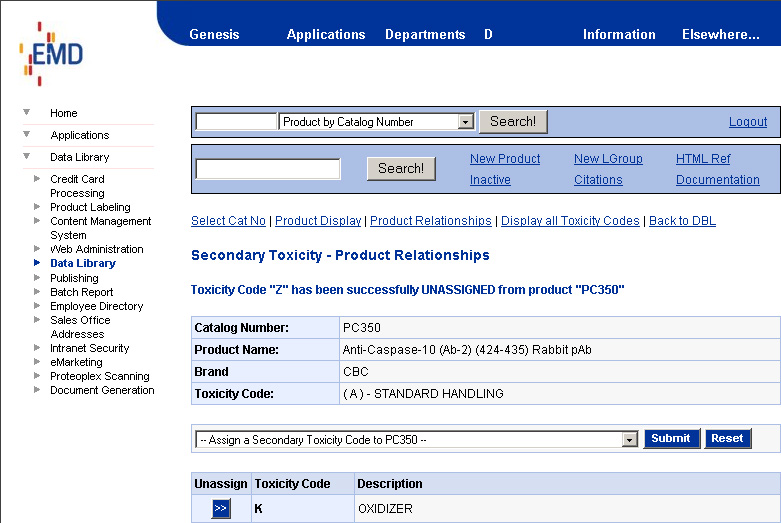Focus the second search text field
The image size is (781, 523).
tap(268, 169)
